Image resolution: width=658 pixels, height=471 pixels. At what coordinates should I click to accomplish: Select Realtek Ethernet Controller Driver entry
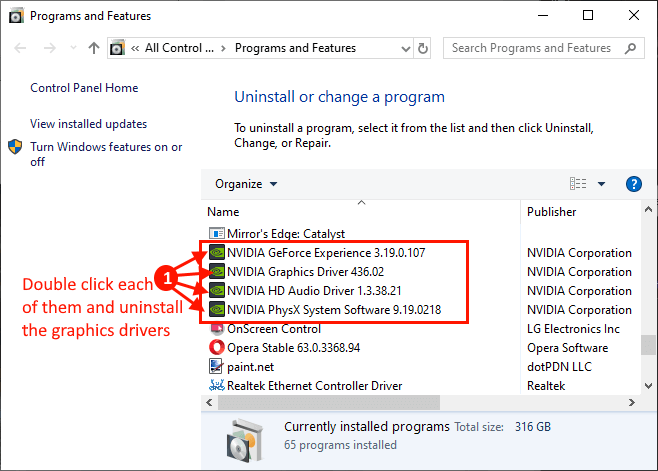coord(314,386)
